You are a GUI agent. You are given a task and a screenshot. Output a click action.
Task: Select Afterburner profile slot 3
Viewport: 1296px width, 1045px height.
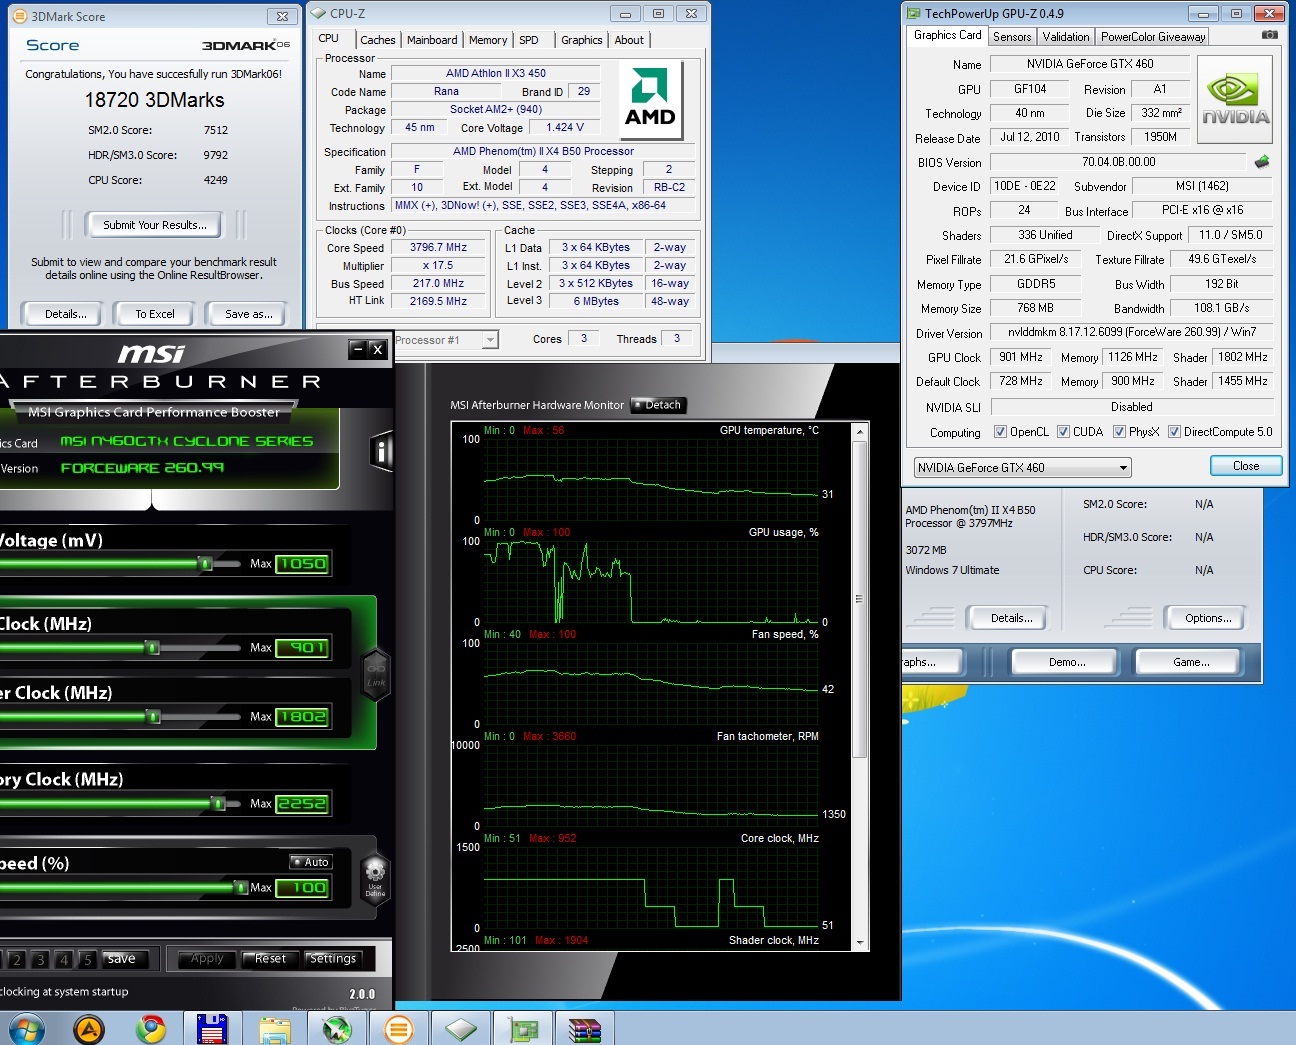click(x=40, y=959)
